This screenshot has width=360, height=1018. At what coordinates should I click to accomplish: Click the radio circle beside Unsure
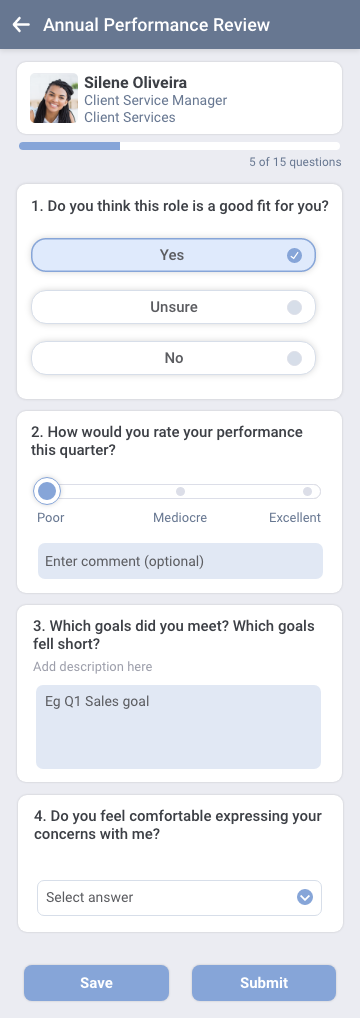pyautogui.click(x=294, y=307)
